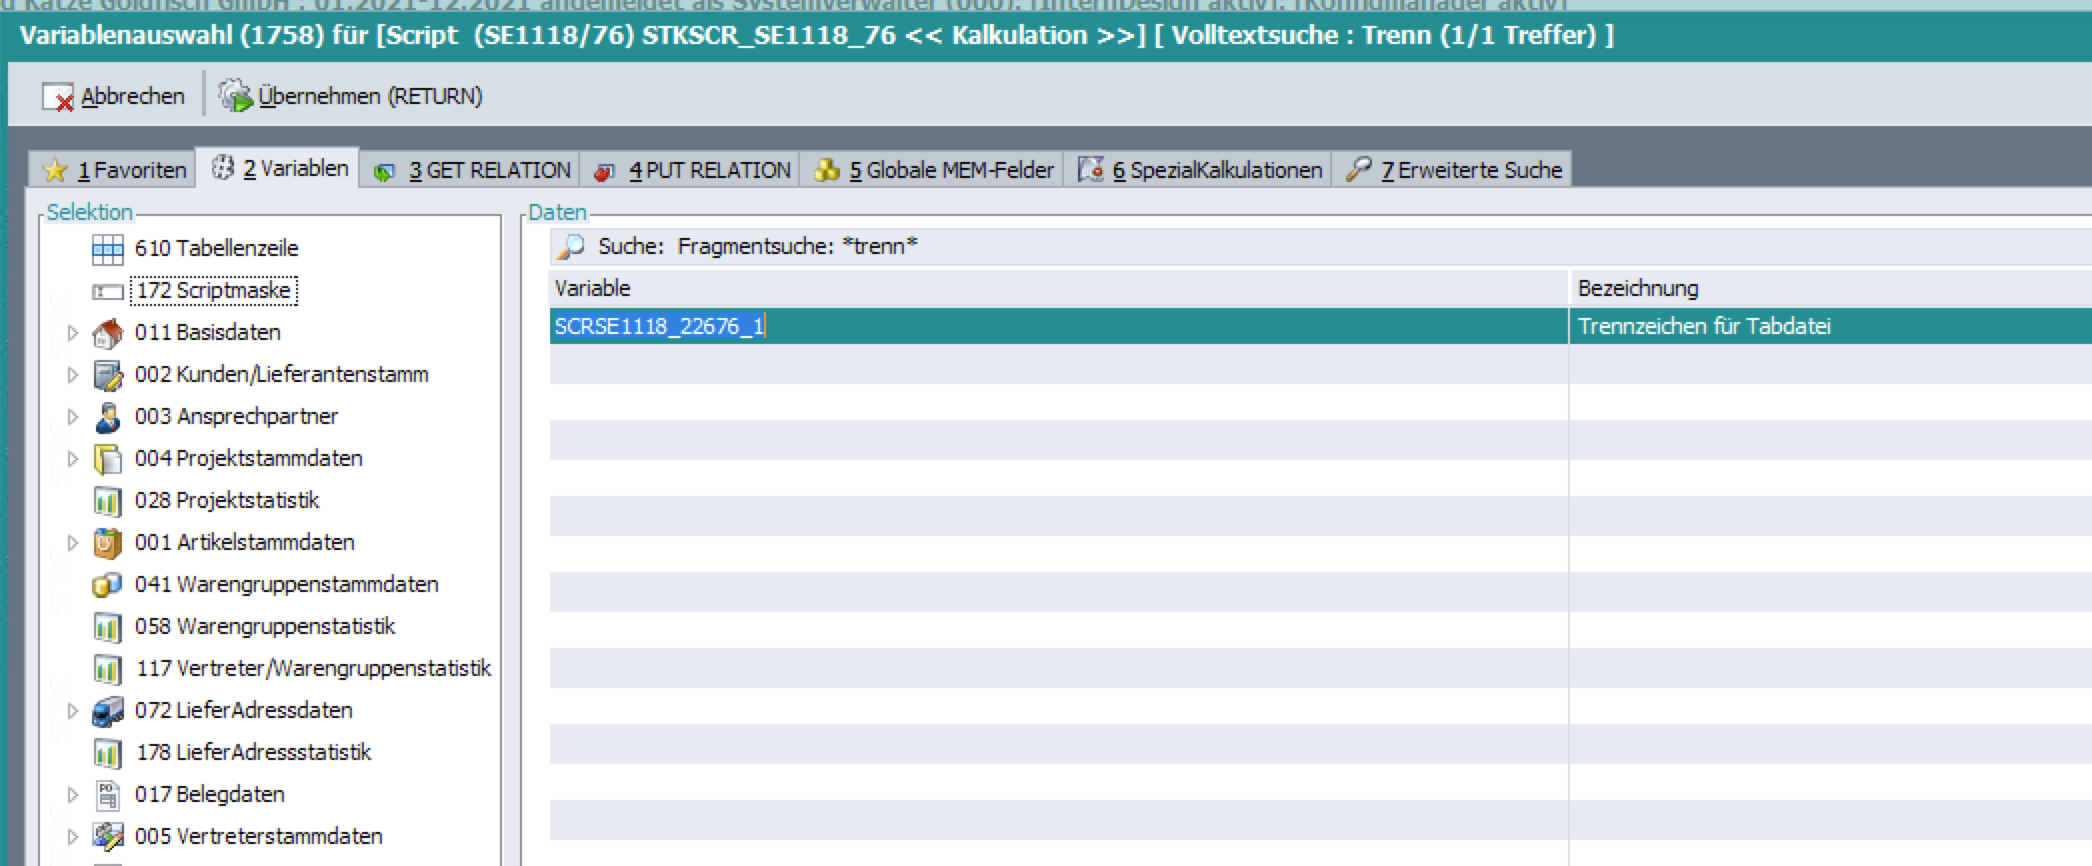This screenshot has width=2092, height=866.
Task: Expand the 002 Kunden/Lieferantenstamm node
Action: click(x=72, y=375)
